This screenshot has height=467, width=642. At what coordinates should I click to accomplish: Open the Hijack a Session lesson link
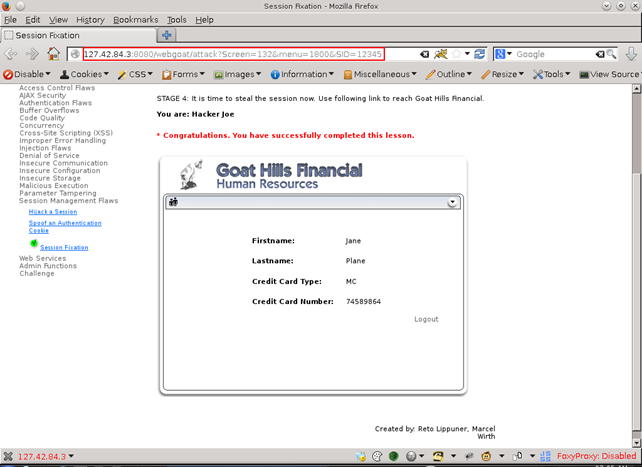pyautogui.click(x=52, y=212)
